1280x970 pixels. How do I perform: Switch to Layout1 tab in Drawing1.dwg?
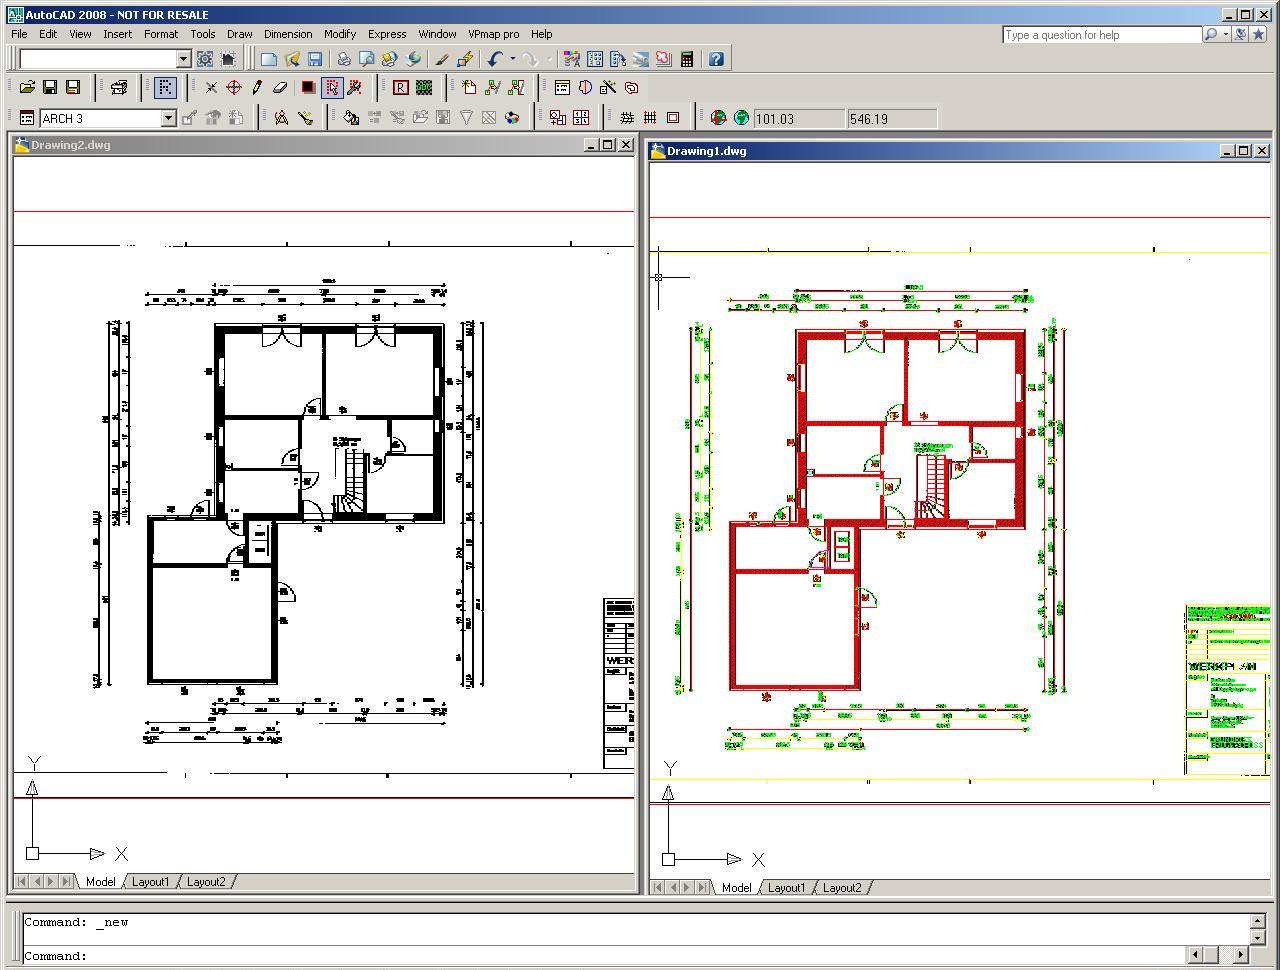click(787, 887)
